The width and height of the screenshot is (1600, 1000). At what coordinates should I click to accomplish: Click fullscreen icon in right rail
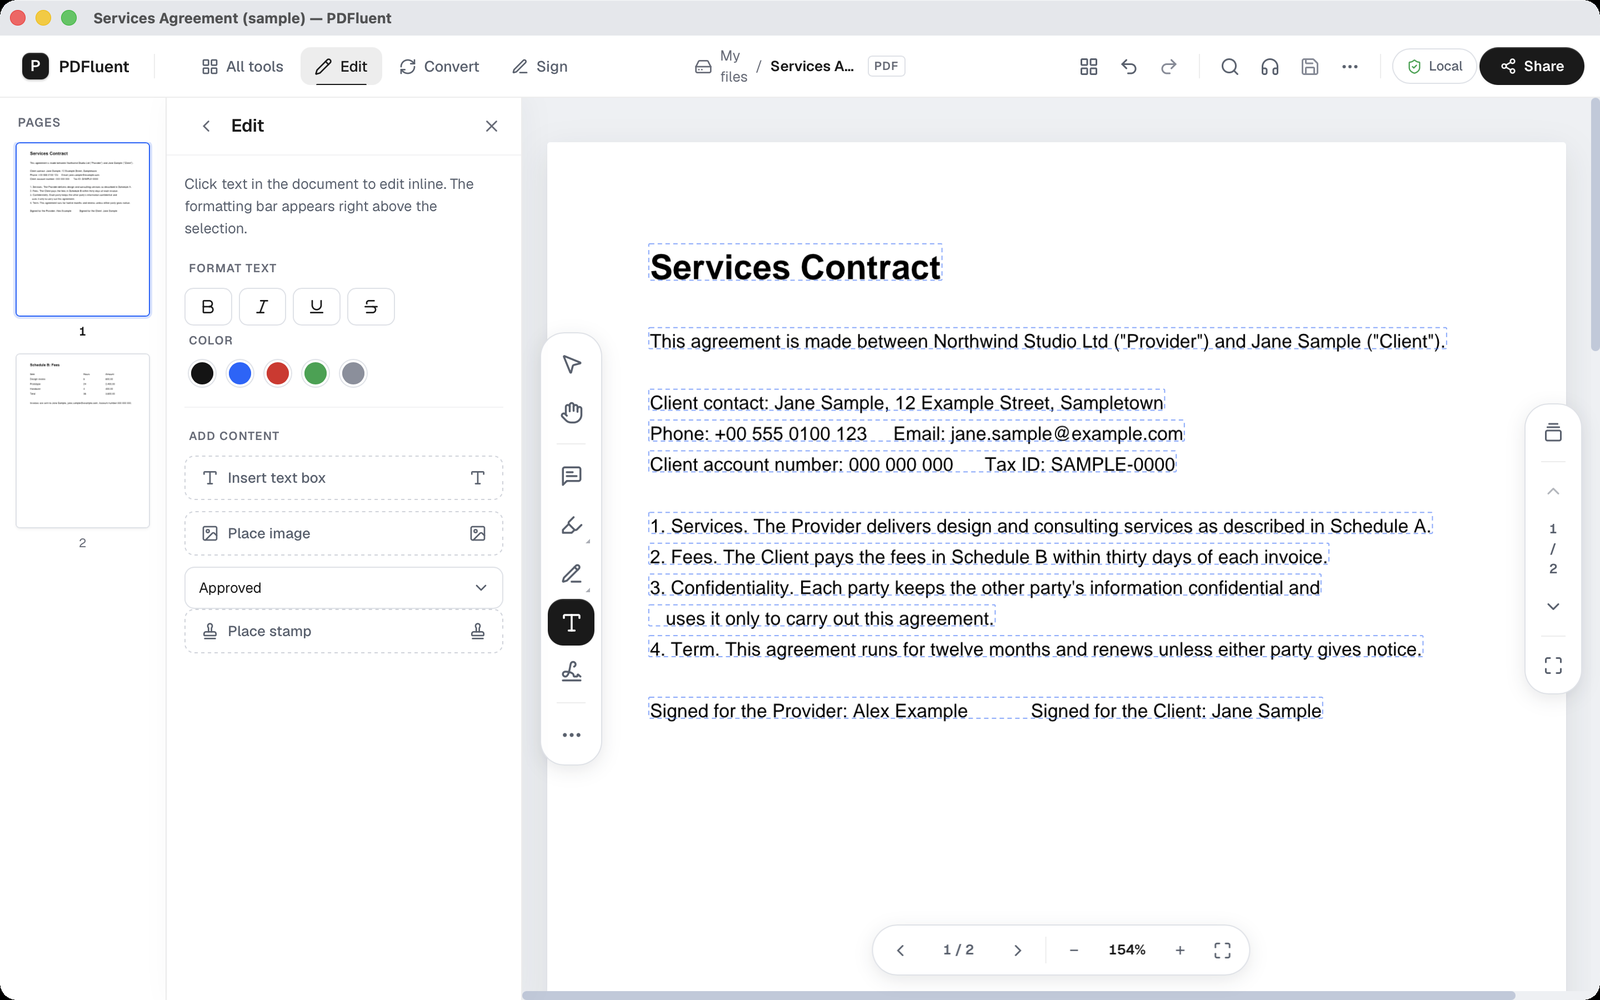coord(1553,666)
